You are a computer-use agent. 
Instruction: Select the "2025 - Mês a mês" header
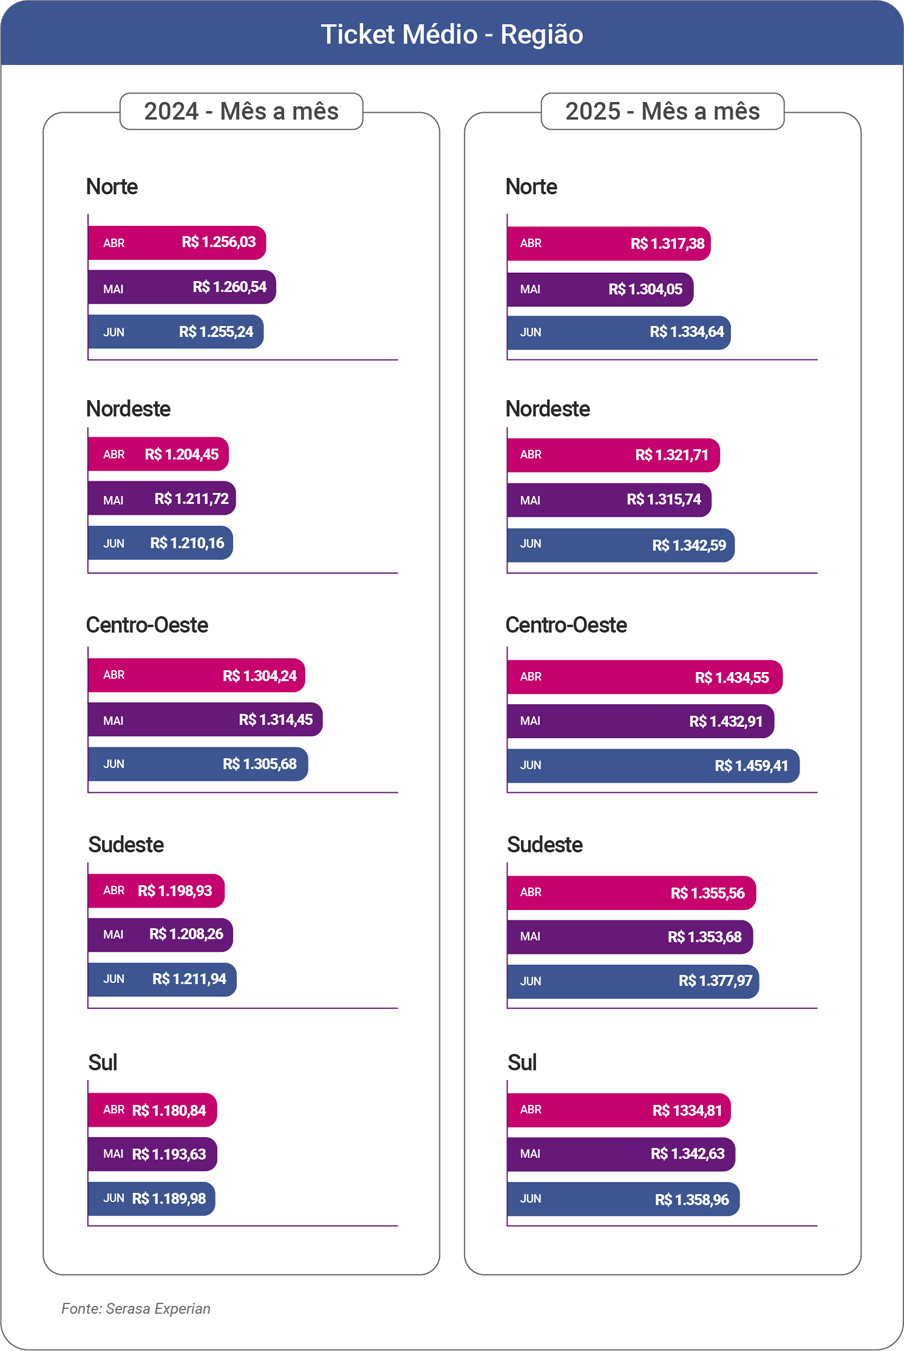point(662,111)
